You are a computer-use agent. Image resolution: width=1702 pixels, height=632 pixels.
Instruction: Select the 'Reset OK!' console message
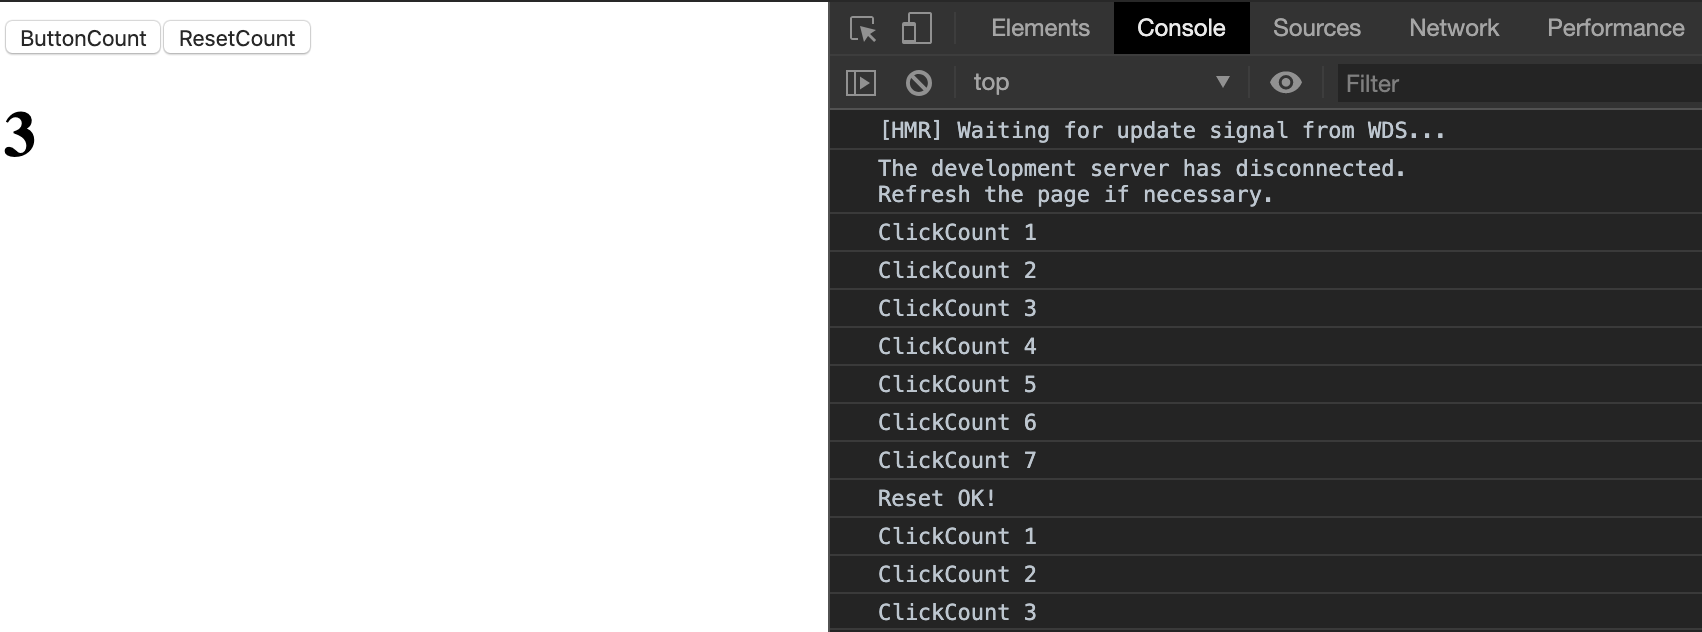point(936,498)
